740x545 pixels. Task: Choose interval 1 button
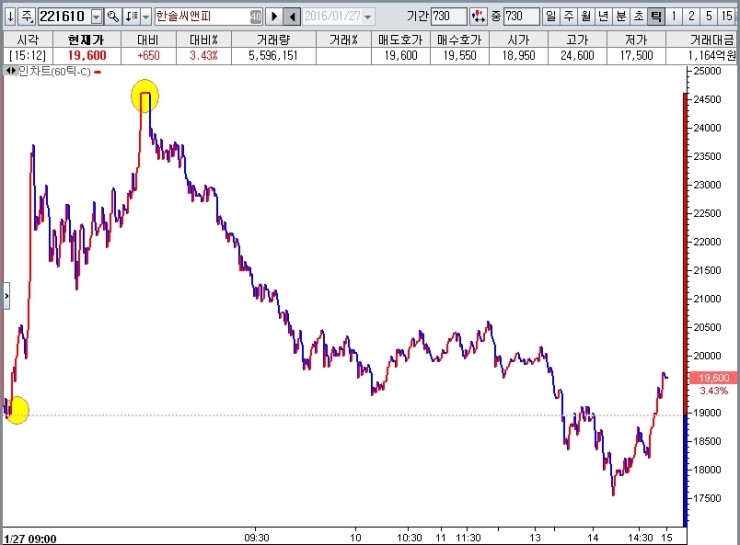pyautogui.click(x=673, y=17)
